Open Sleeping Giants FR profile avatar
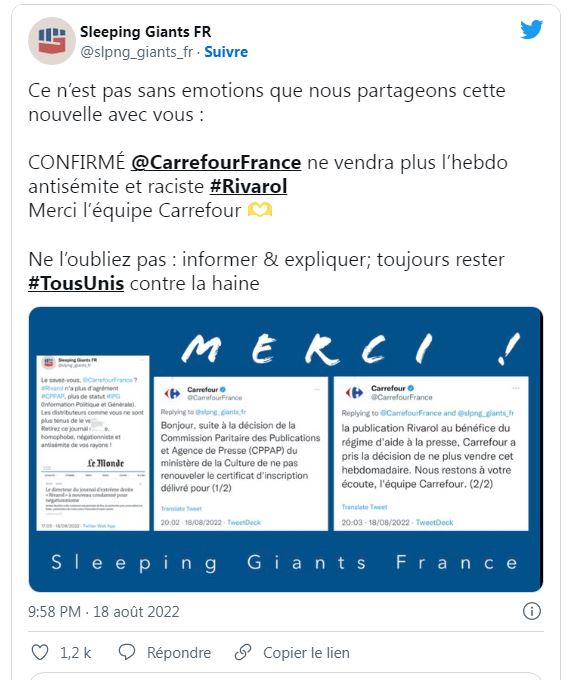The image size is (577, 680). [52, 41]
